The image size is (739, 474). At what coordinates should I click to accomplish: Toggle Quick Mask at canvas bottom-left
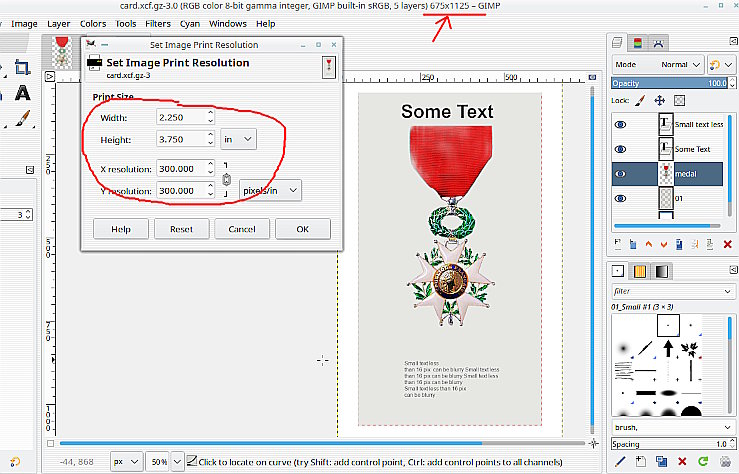point(50,443)
